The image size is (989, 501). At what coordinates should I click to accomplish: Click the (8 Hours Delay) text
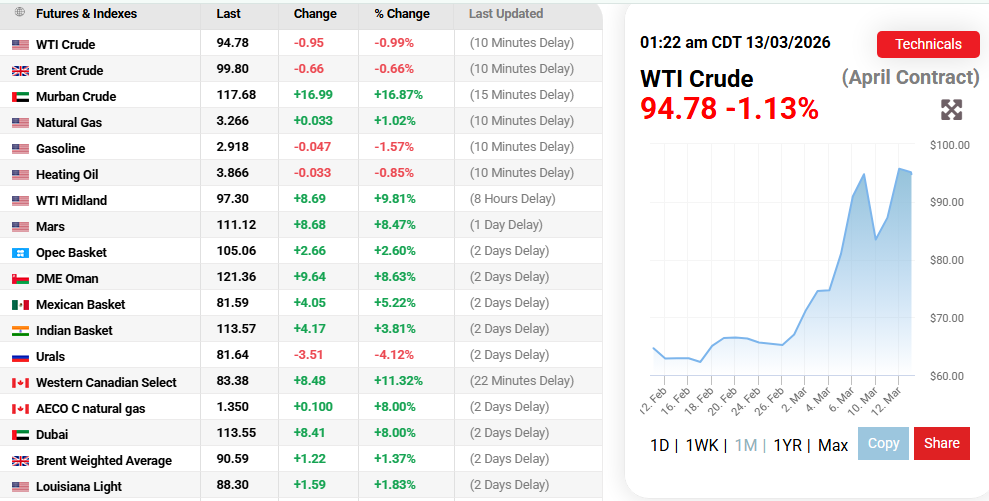click(x=513, y=199)
